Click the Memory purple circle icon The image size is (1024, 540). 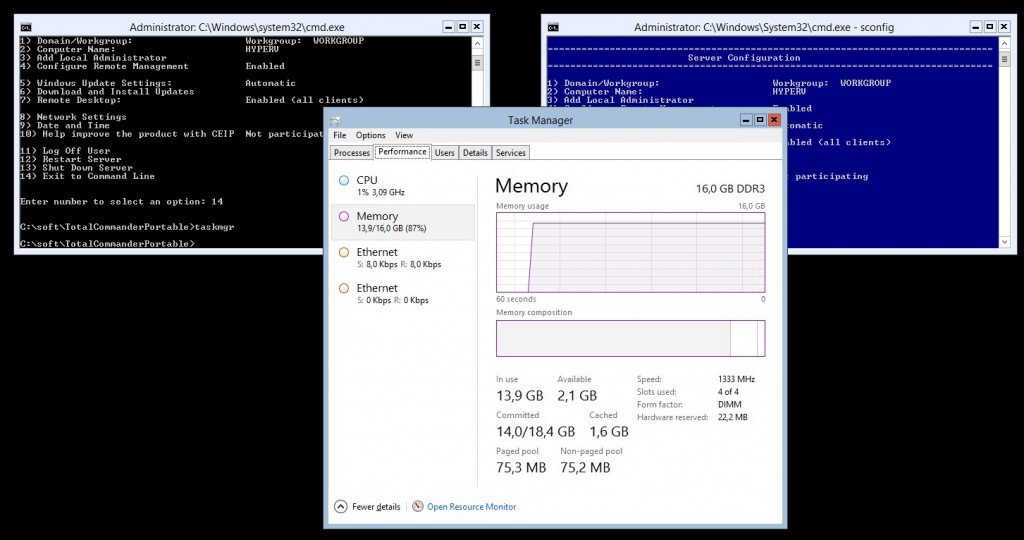[x=344, y=217]
